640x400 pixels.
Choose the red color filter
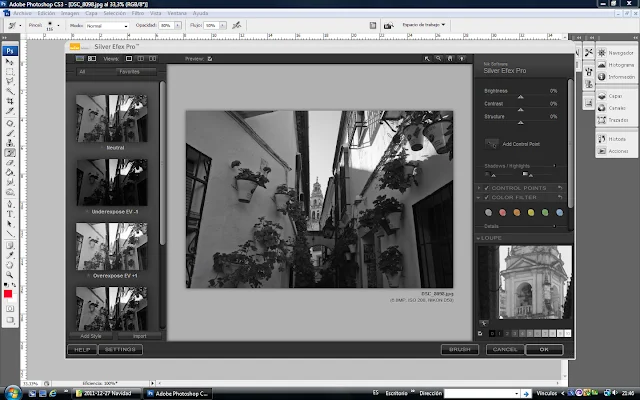coord(502,213)
